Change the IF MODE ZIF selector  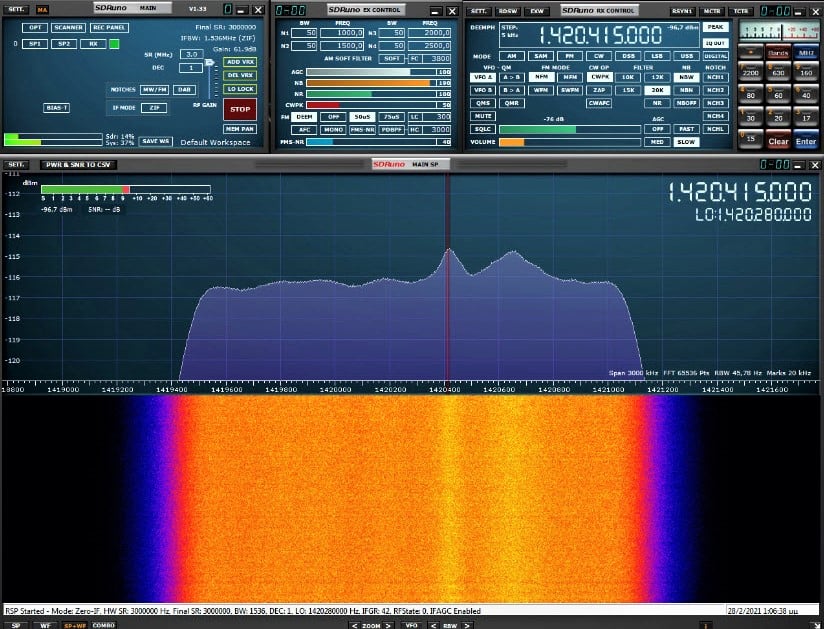(153, 107)
